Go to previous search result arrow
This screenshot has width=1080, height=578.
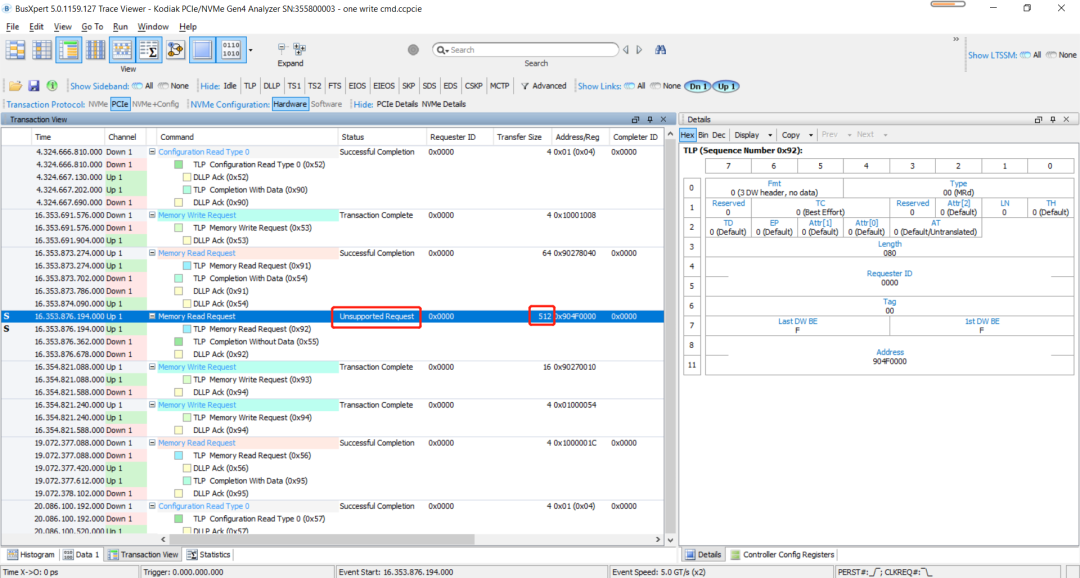pyautogui.click(x=626, y=49)
